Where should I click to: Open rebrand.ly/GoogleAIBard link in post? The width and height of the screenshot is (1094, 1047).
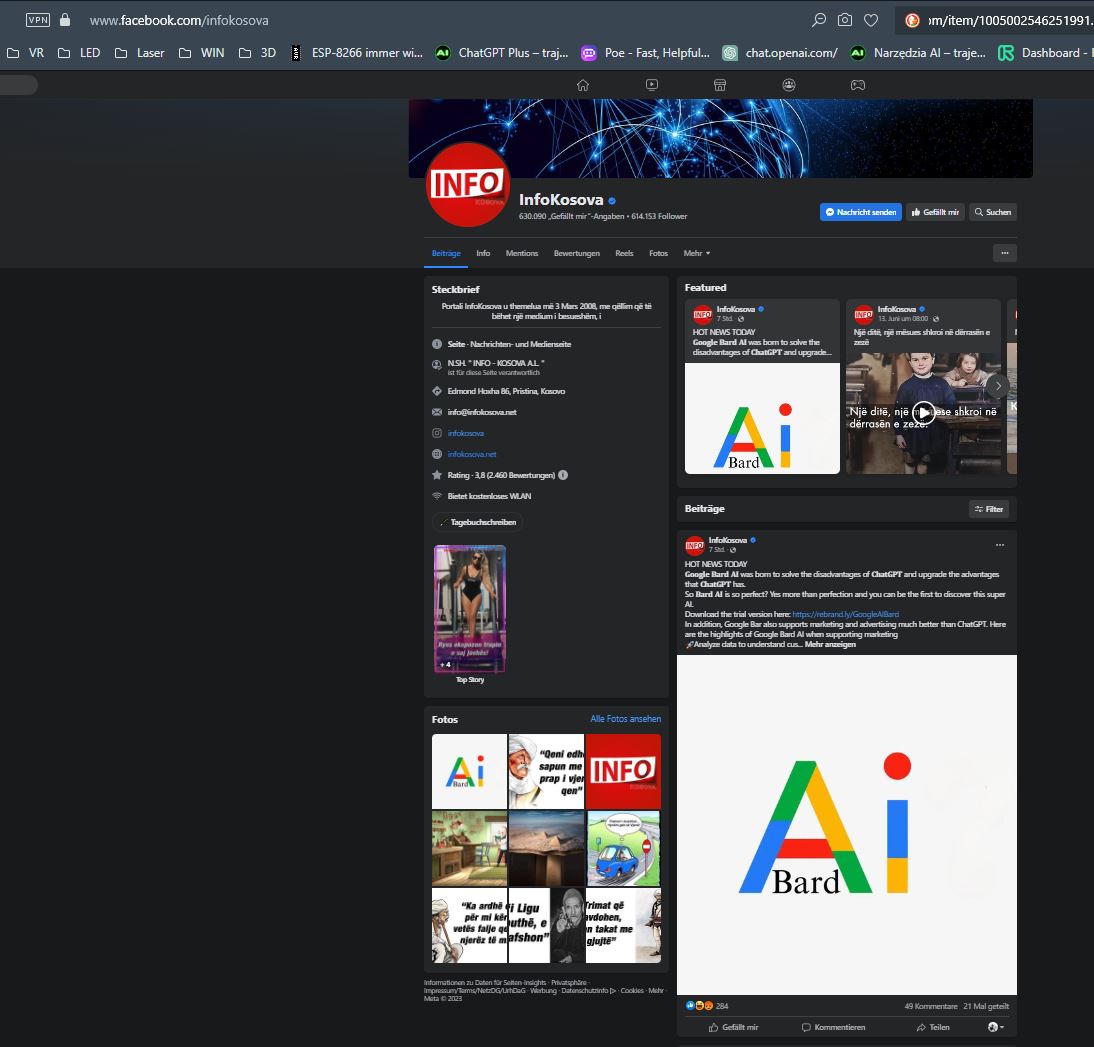pyautogui.click(x=846, y=615)
